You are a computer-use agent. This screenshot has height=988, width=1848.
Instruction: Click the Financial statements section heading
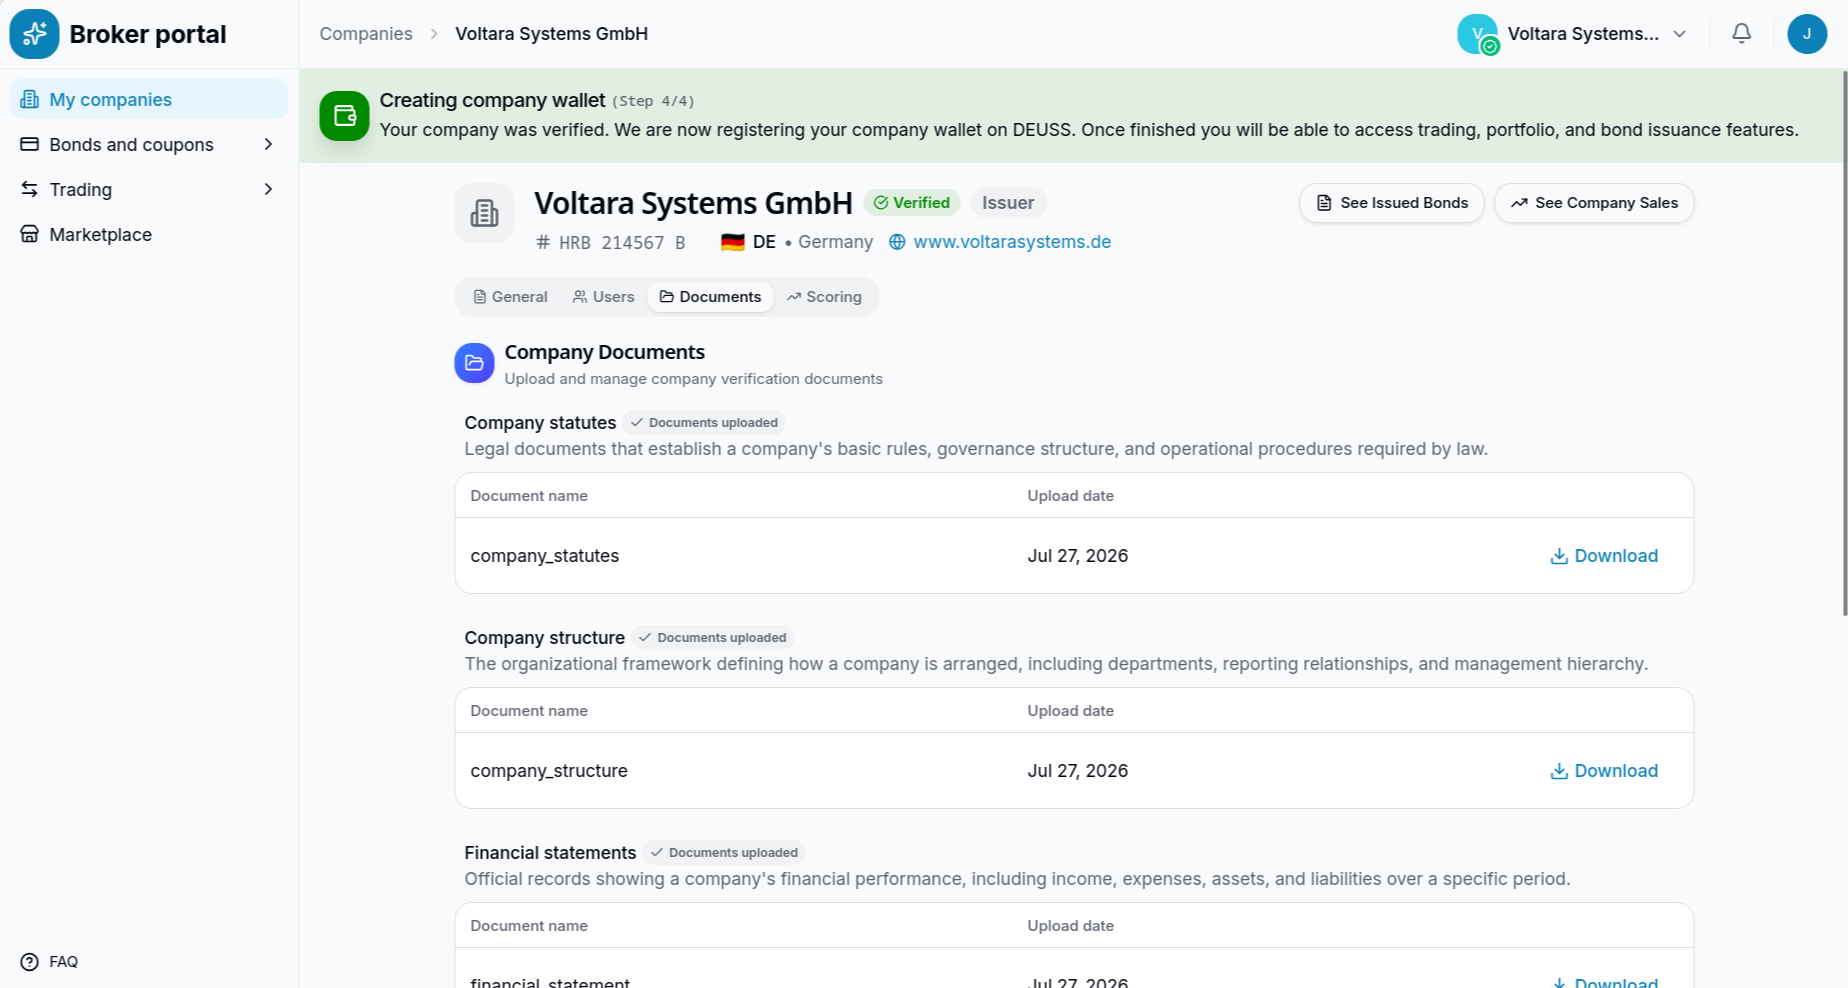tap(550, 853)
